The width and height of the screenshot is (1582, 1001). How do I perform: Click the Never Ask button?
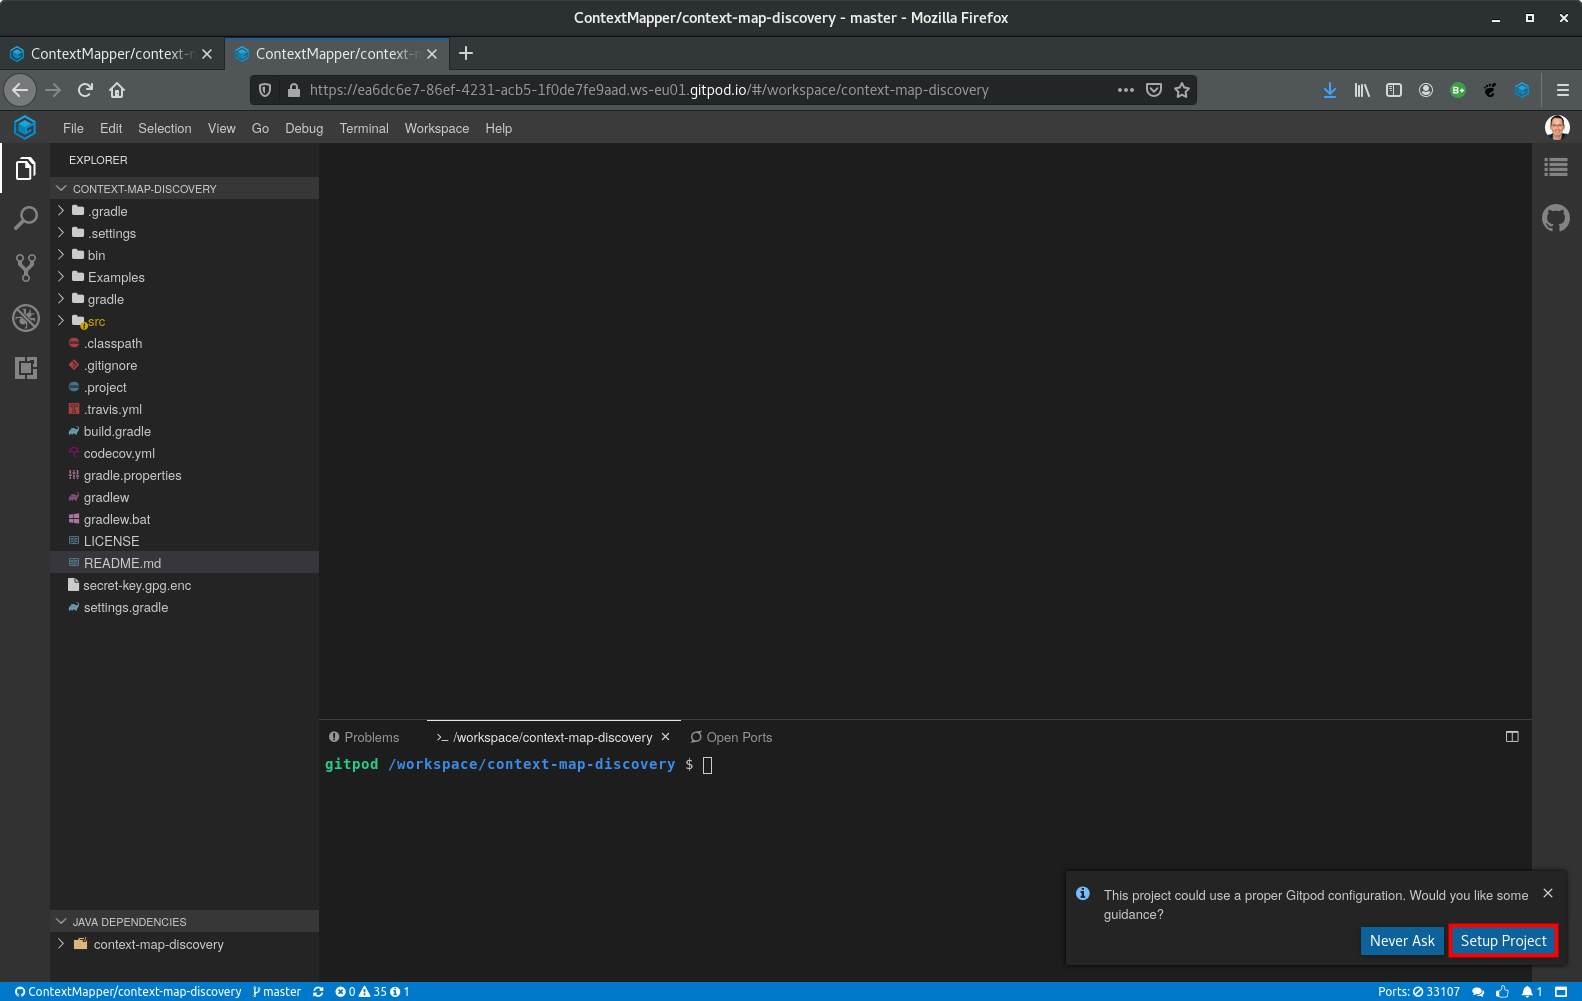coord(1402,941)
